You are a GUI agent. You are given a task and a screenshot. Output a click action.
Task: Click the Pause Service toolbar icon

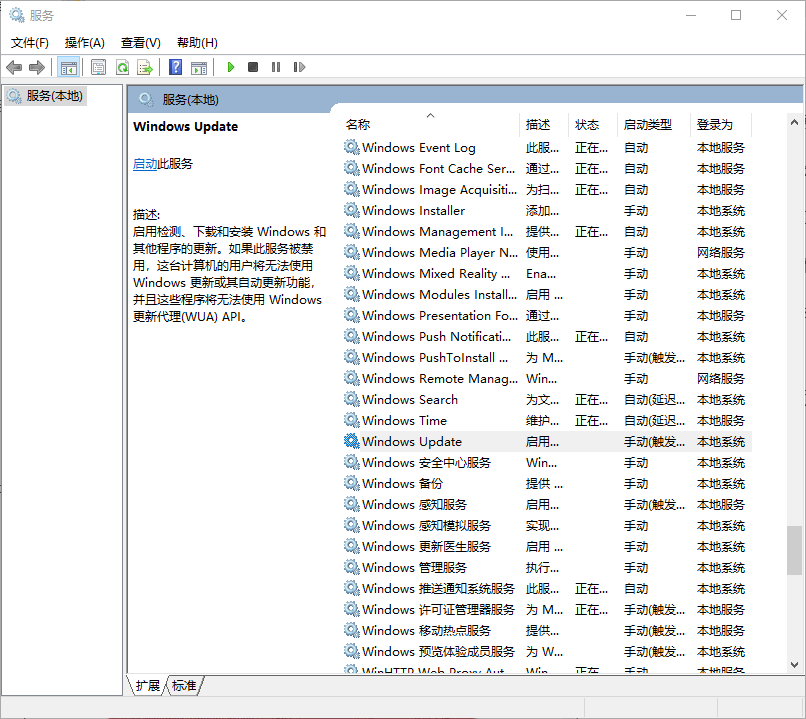tap(276, 67)
